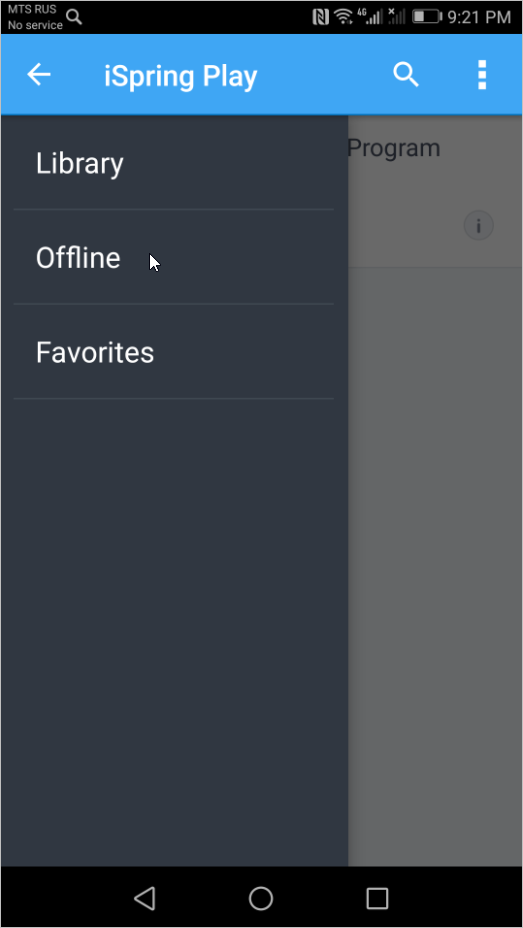Click the 9:21 PM clock
Screen dimensions: 523x928
pos(479,17)
